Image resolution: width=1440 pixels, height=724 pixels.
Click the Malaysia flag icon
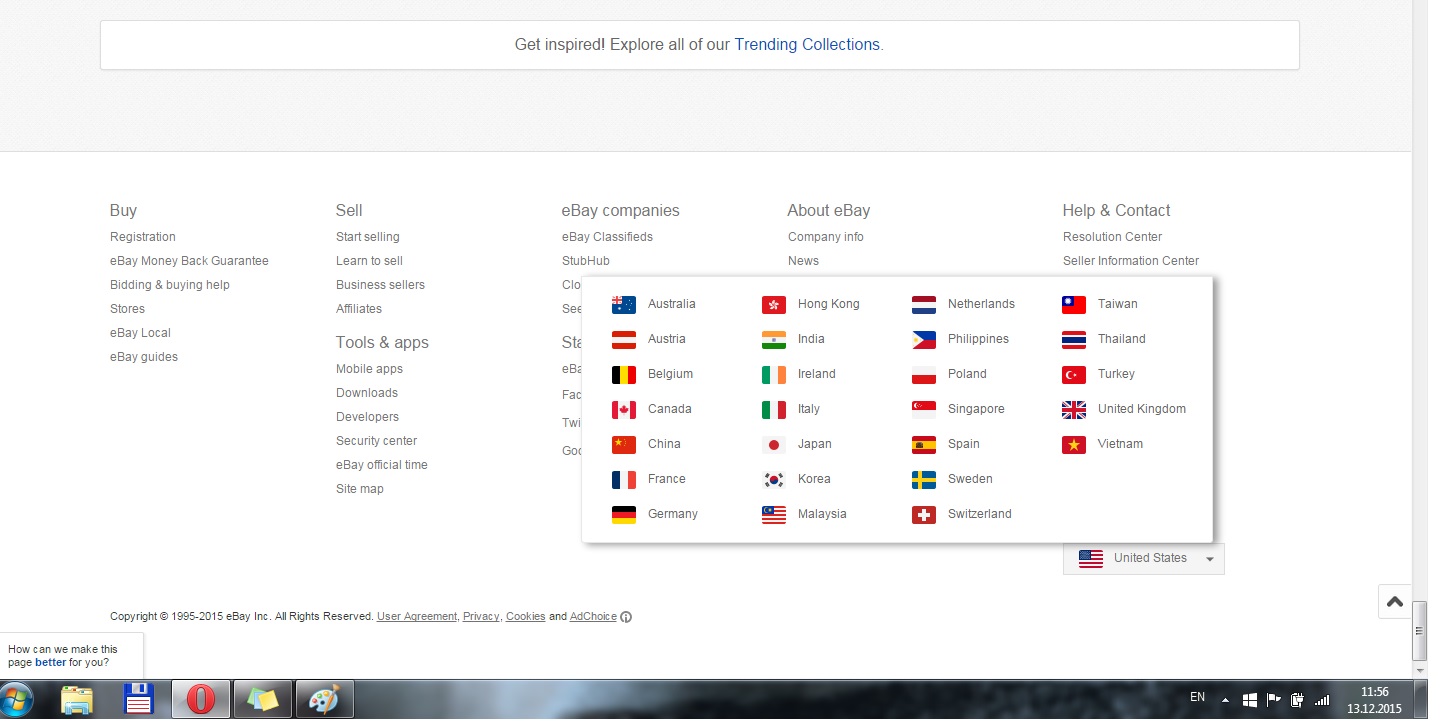pyautogui.click(x=774, y=514)
